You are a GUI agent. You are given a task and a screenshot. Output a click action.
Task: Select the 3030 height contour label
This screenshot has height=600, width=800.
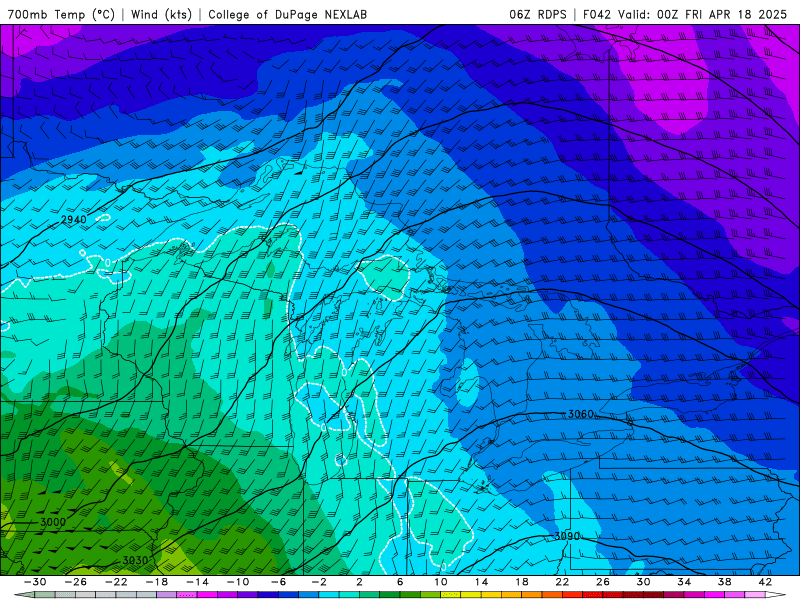(135, 560)
